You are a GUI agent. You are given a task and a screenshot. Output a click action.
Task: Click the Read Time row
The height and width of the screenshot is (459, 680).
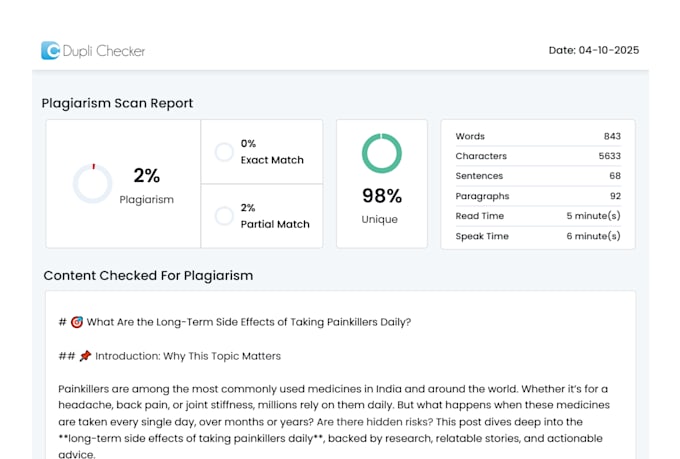(x=538, y=216)
